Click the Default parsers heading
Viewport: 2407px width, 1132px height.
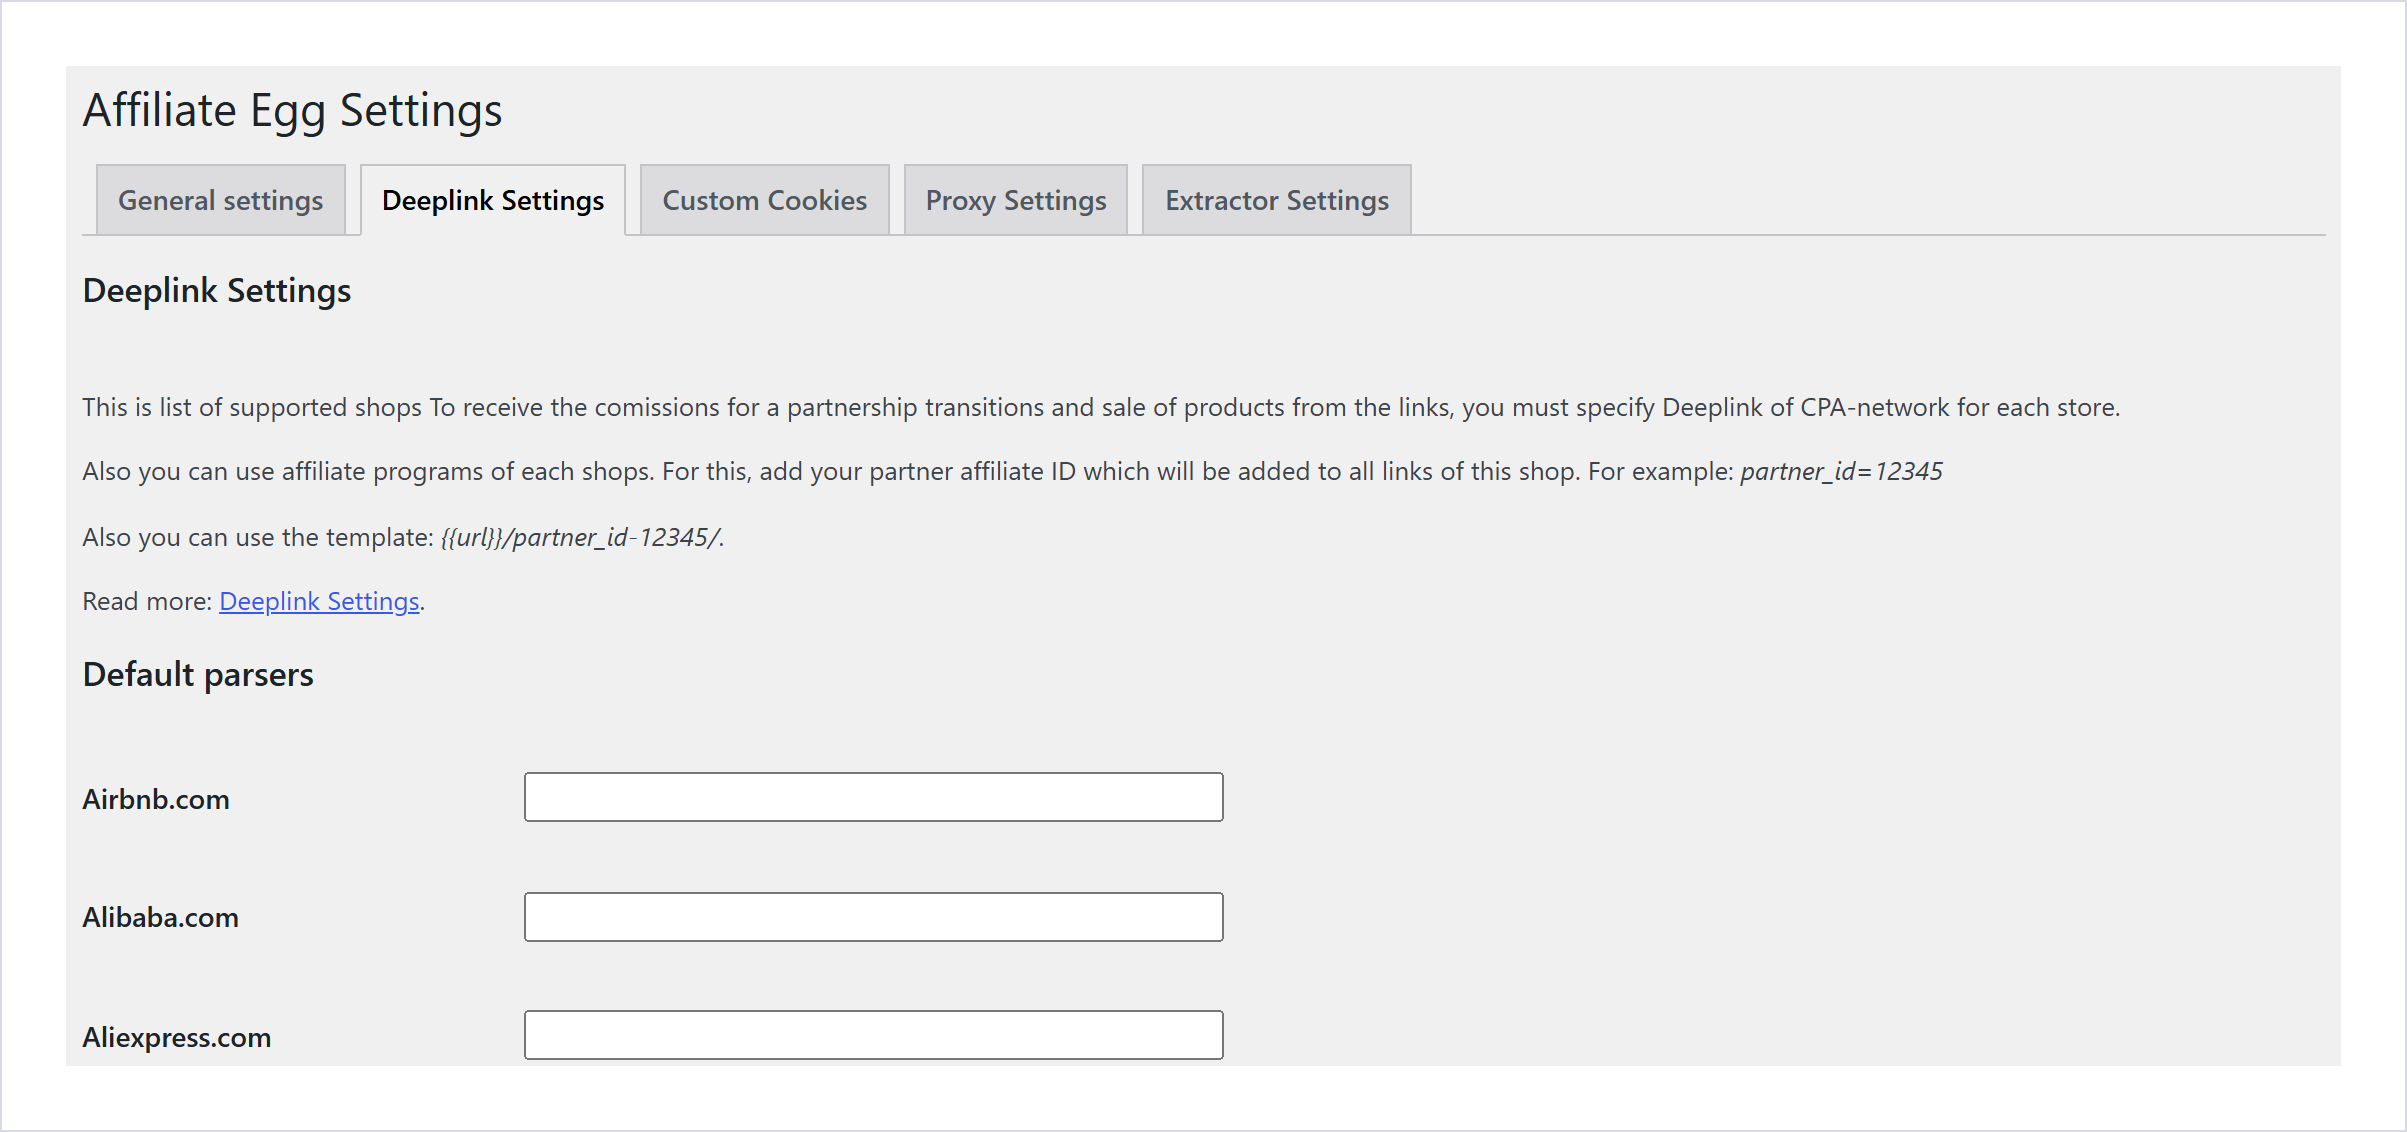tap(198, 675)
